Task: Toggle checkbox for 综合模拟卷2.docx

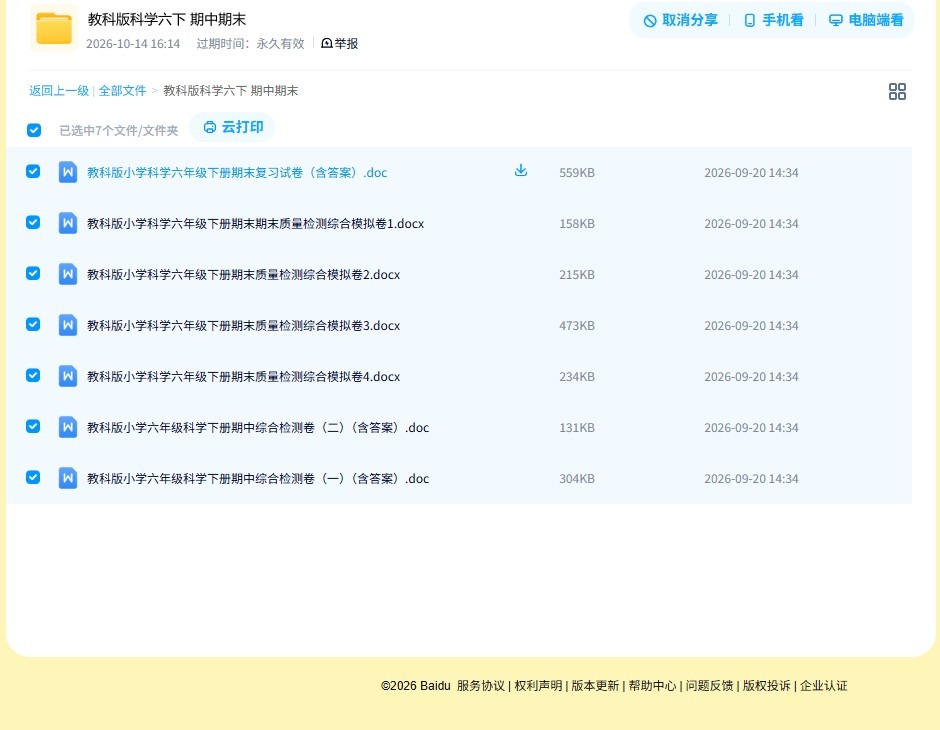Action: click(x=33, y=273)
